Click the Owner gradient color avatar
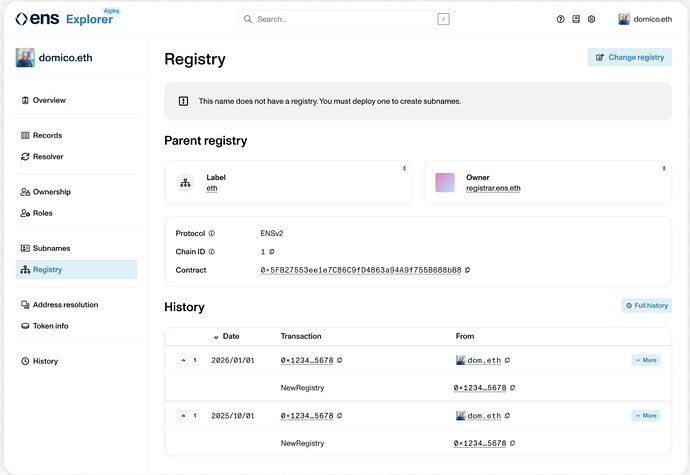 tap(445, 182)
